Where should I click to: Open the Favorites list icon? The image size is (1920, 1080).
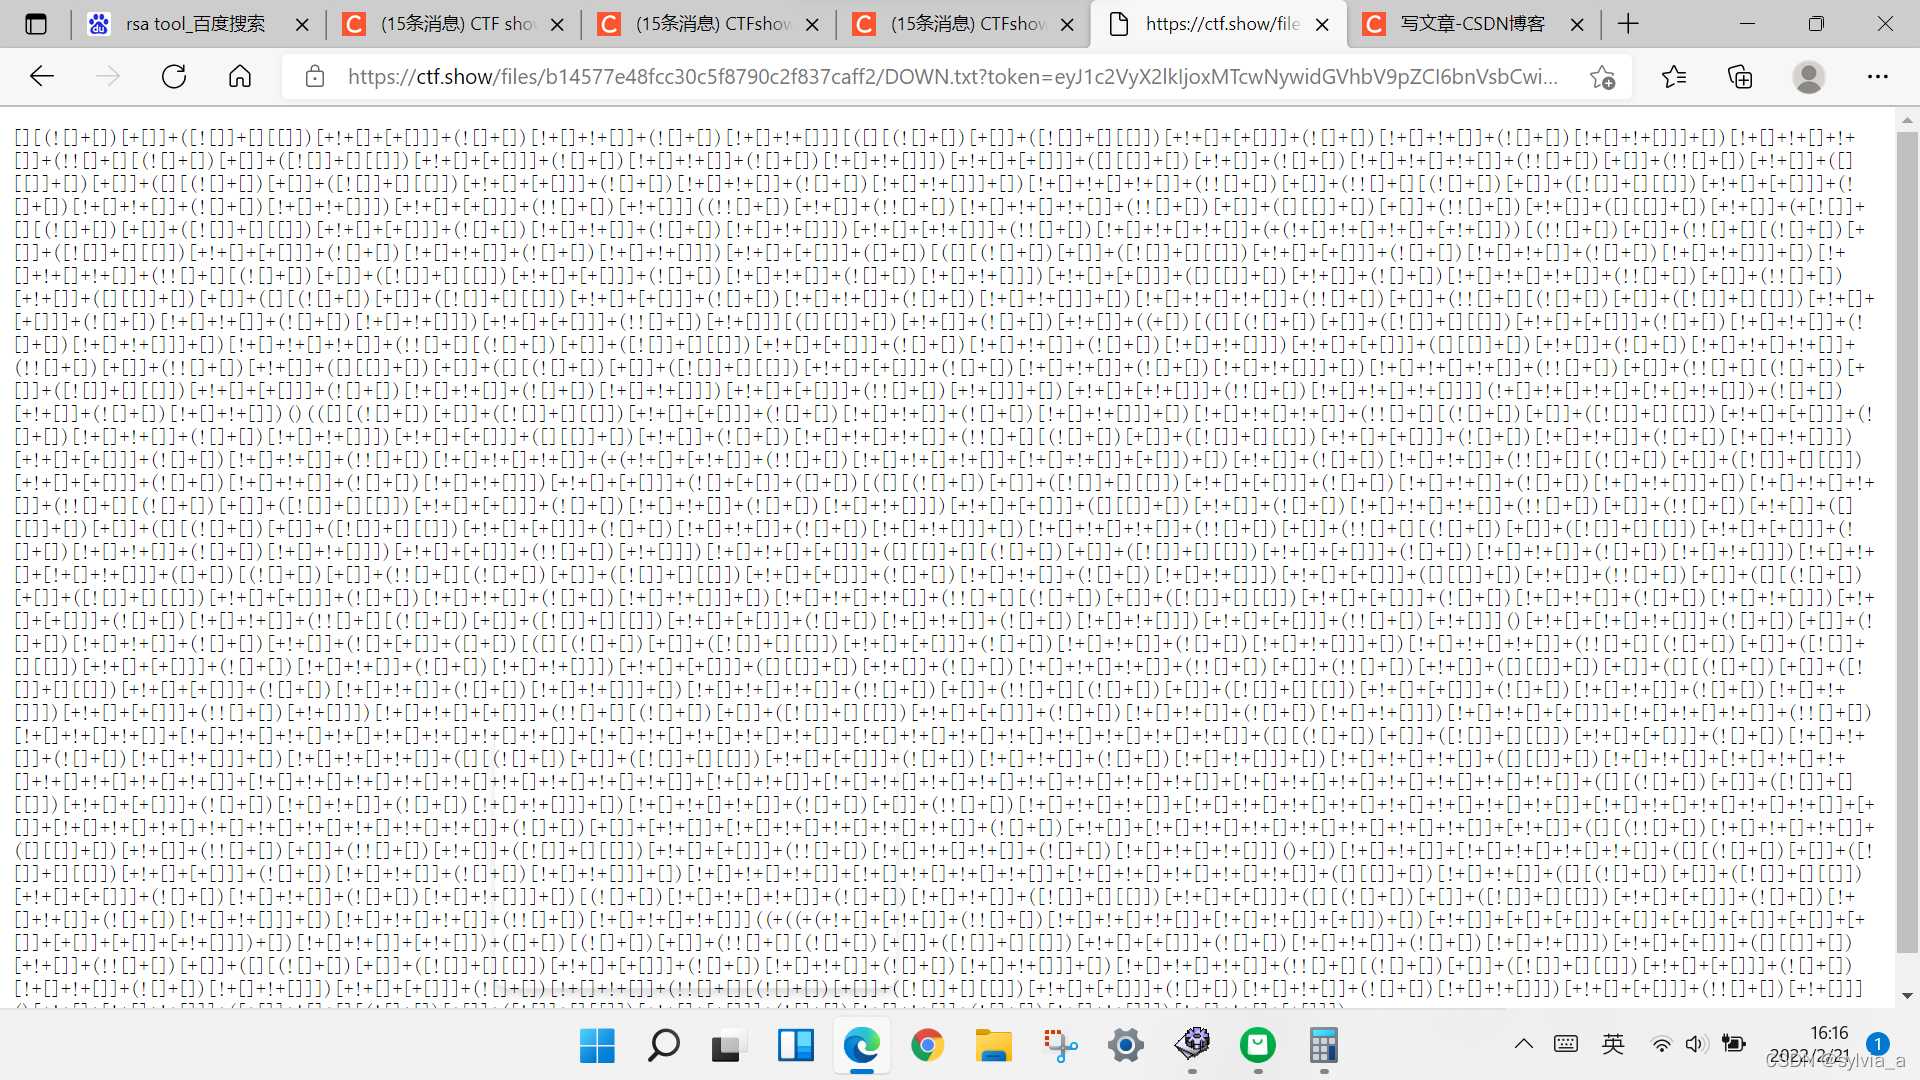tap(1673, 77)
